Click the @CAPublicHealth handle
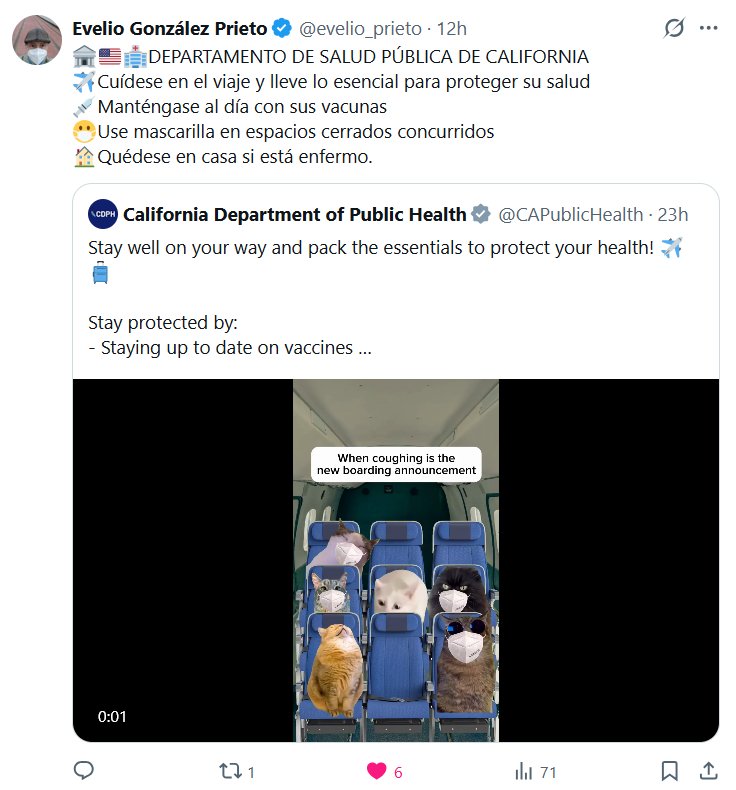 pyautogui.click(x=570, y=214)
